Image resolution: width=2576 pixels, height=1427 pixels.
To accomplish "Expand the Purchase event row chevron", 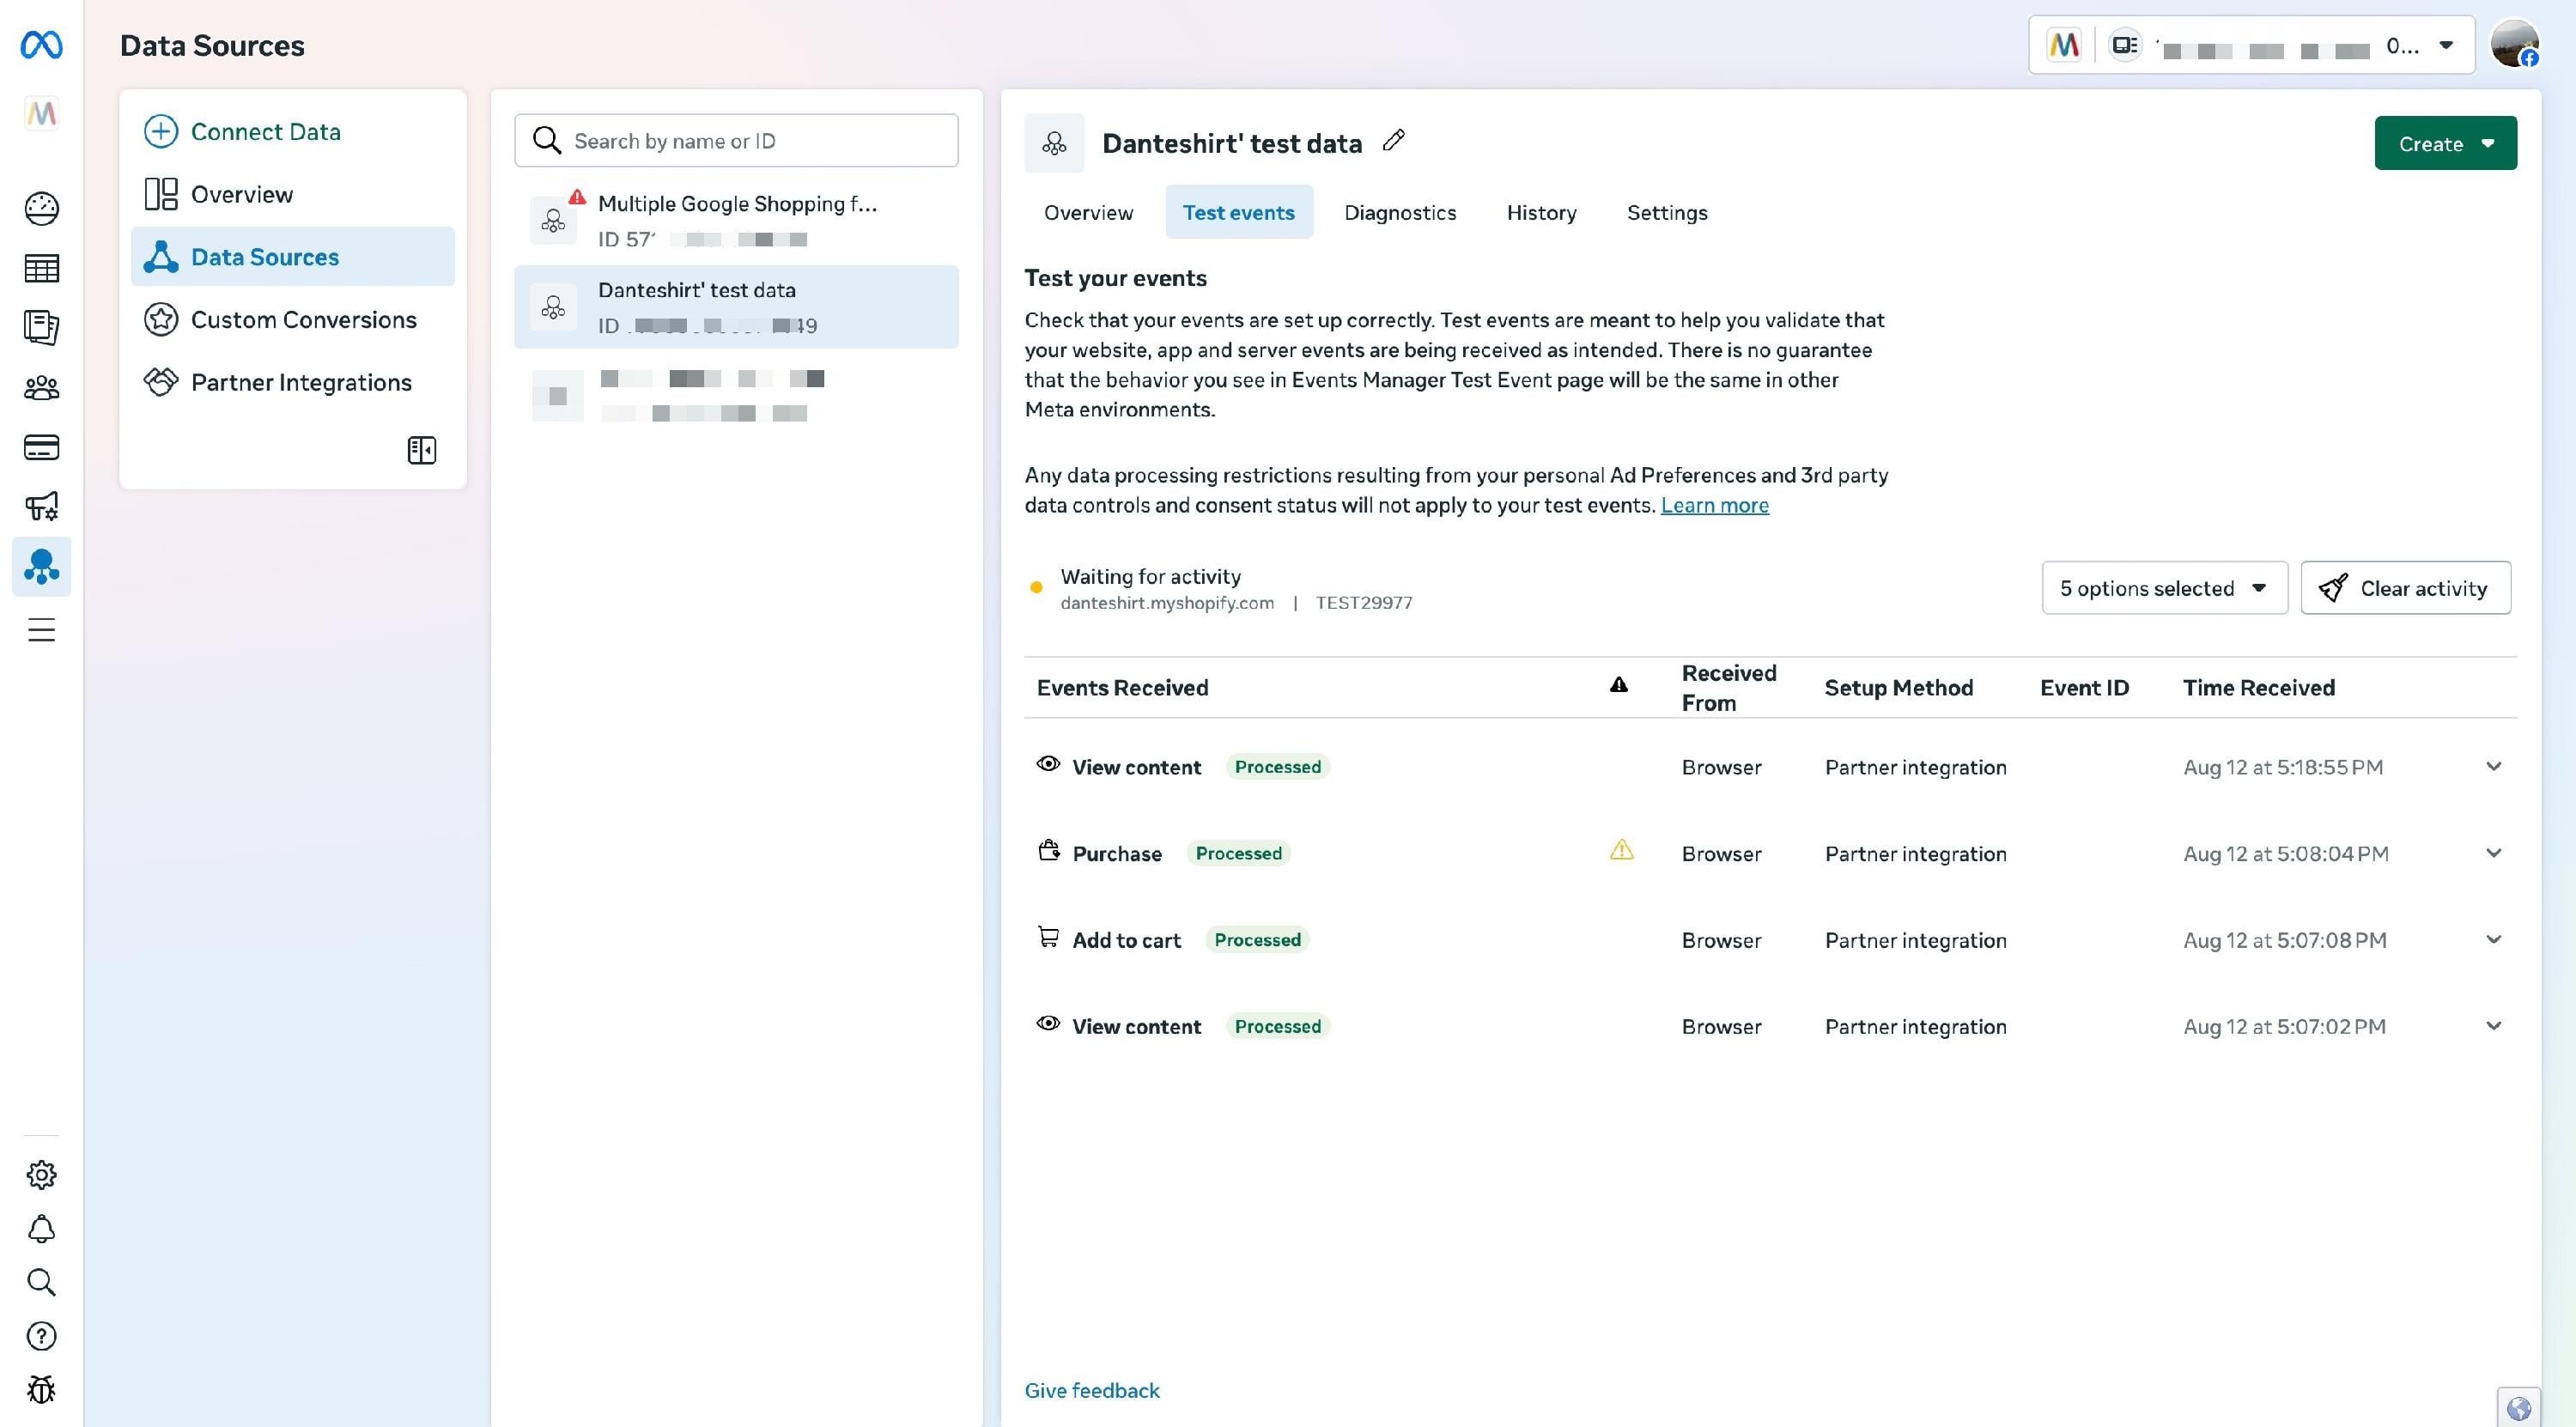I will [x=2493, y=853].
